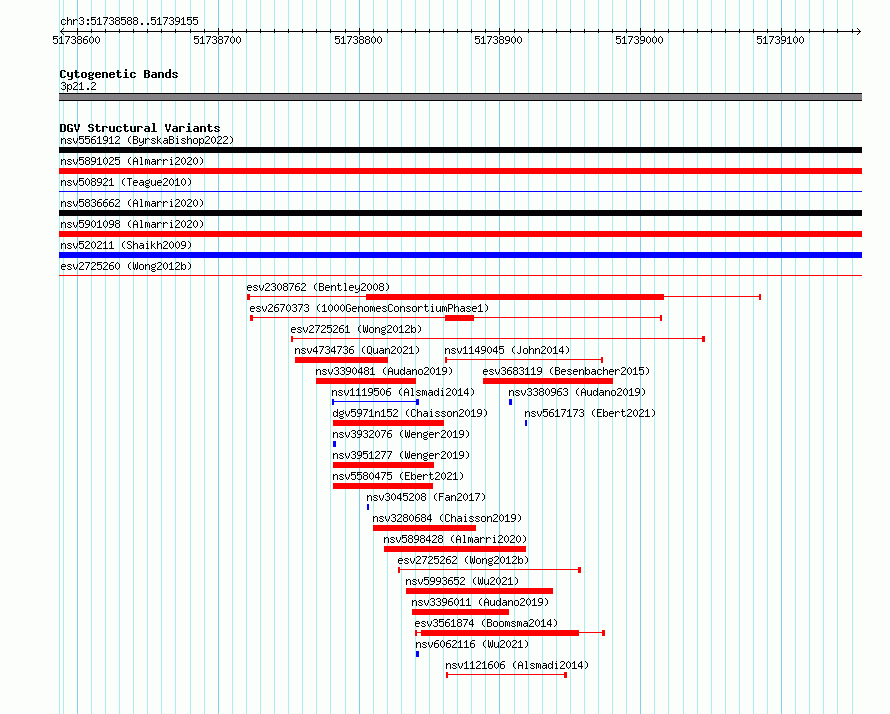Screen dimensions: 890x714
Task: Select nsv5617173 (Ebert2021) label
Action: tap(590, 413)
